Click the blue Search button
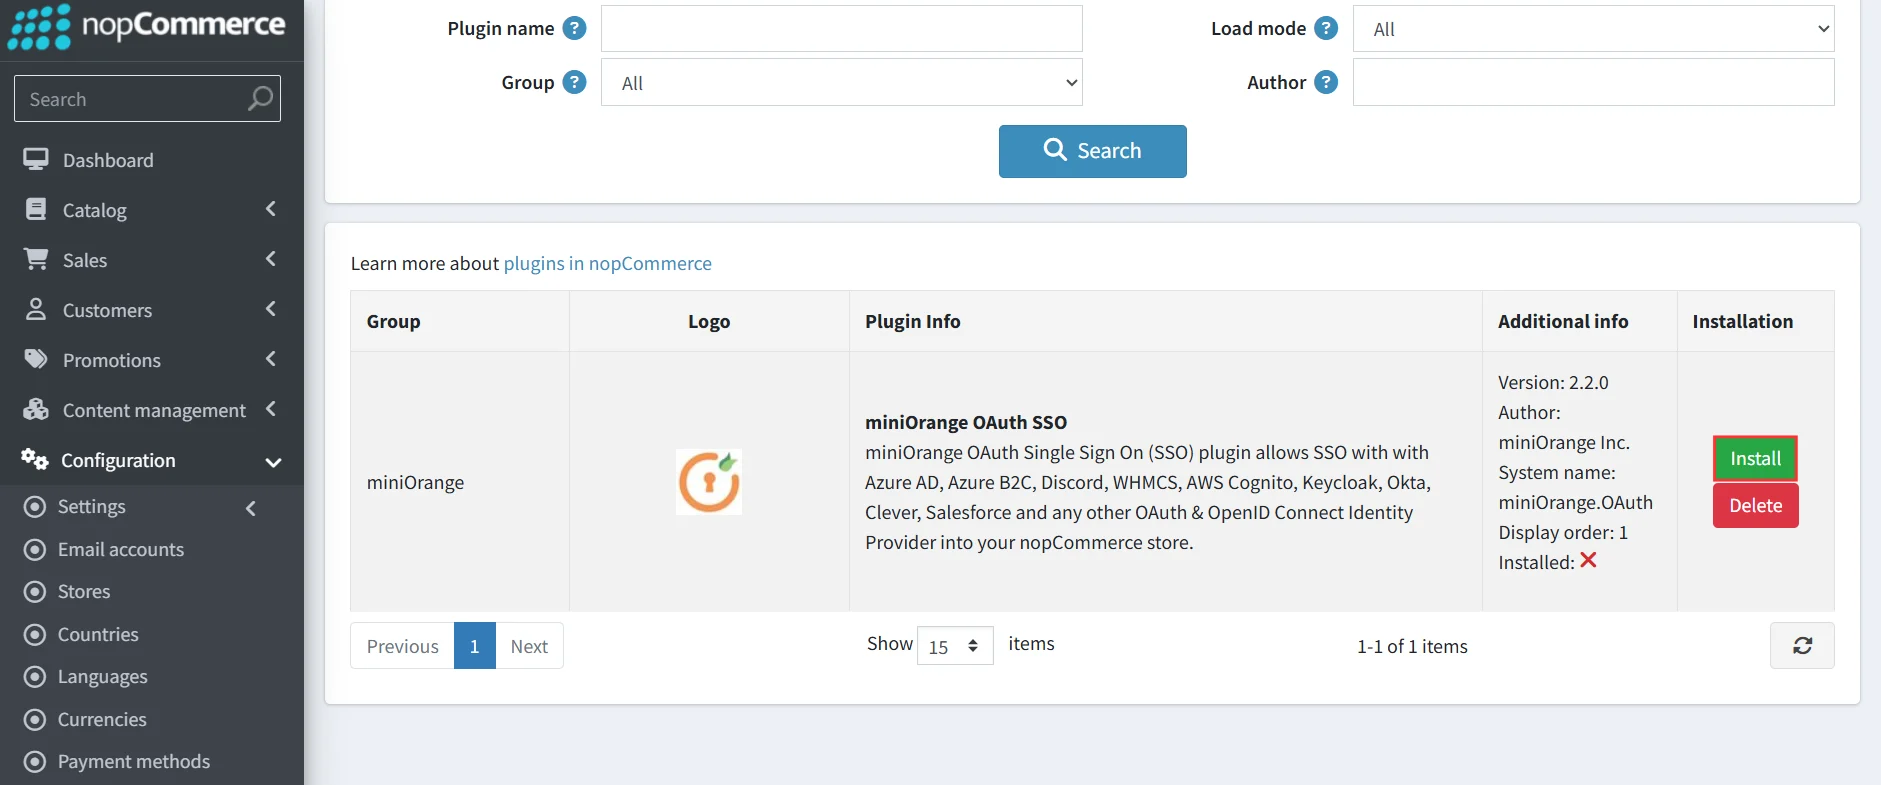1881x785 pixels. (x=1092, y=151)
